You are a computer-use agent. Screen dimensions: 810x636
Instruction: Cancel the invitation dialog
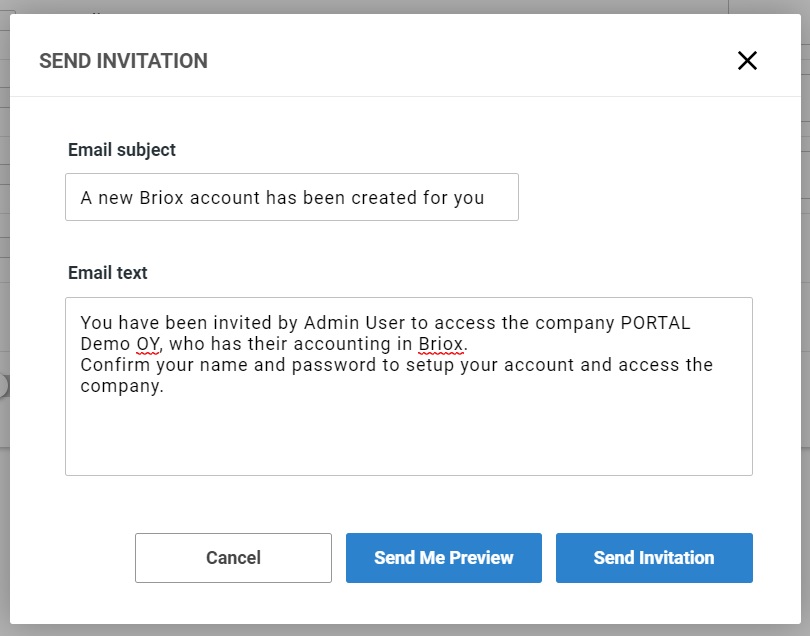pos(233,557)
